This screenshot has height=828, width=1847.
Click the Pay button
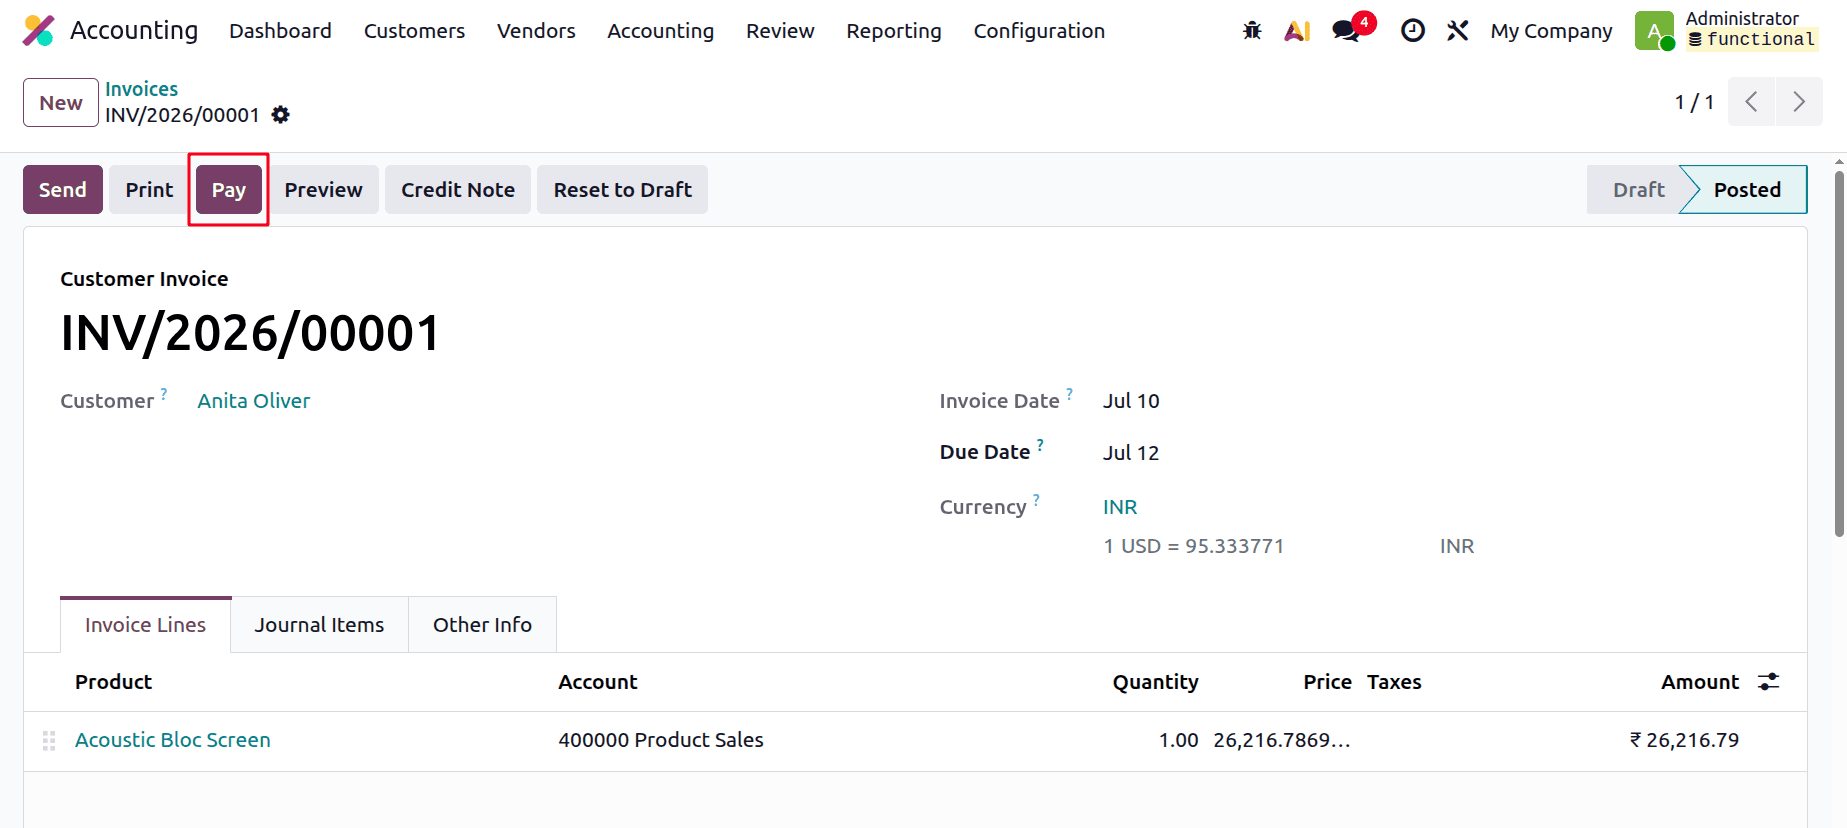tap(229, 190)
